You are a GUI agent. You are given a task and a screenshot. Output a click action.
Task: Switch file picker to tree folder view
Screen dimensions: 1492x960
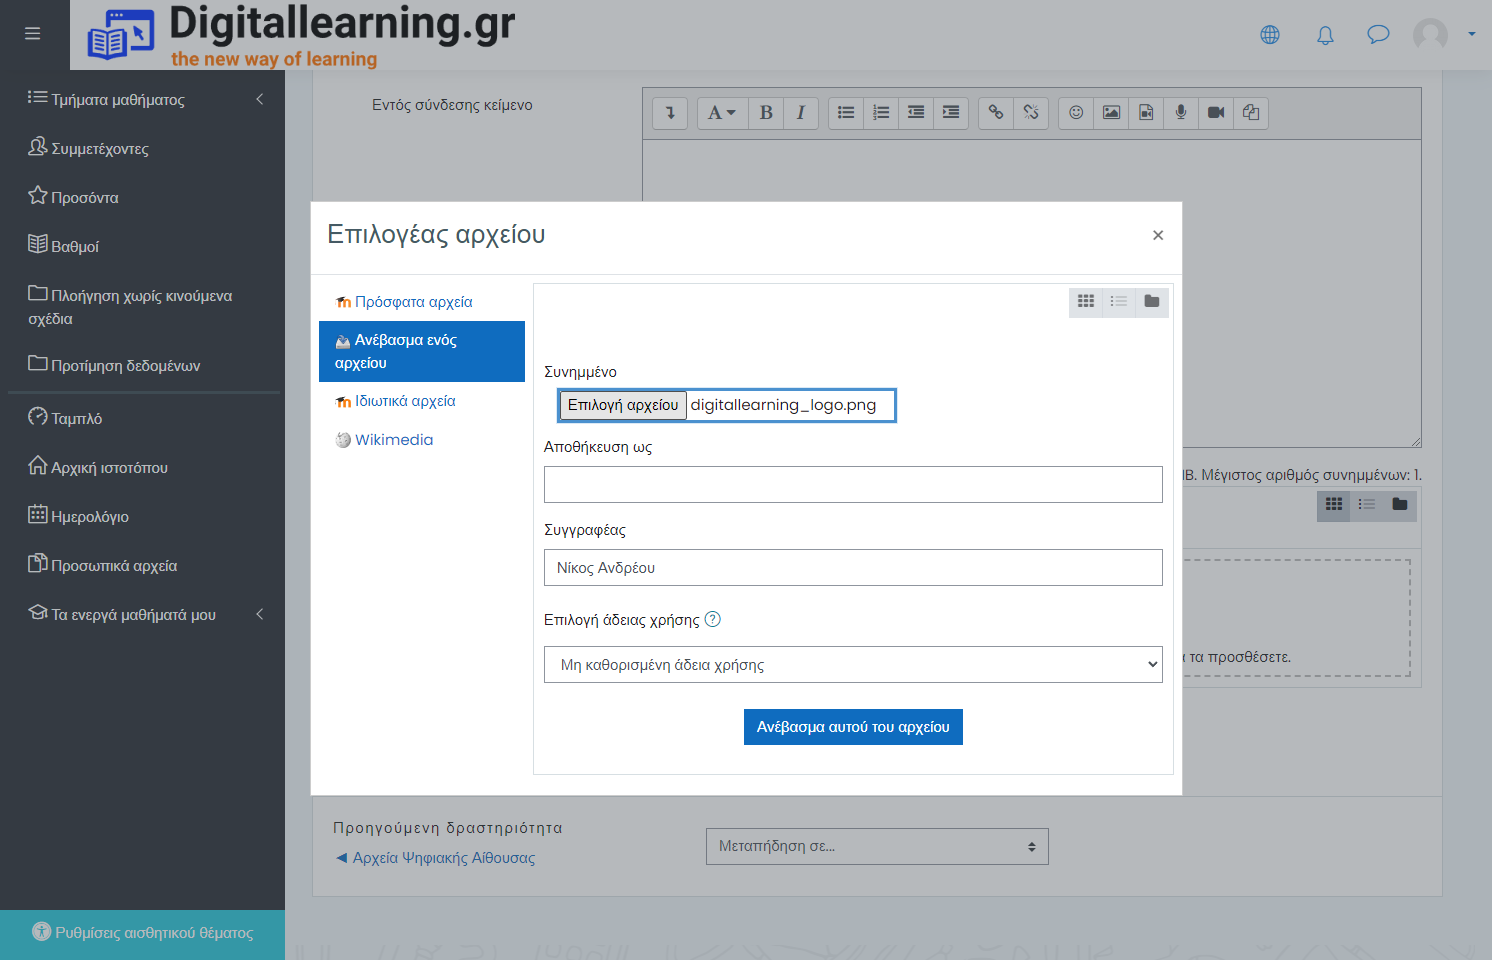[x=1152, y=301]
